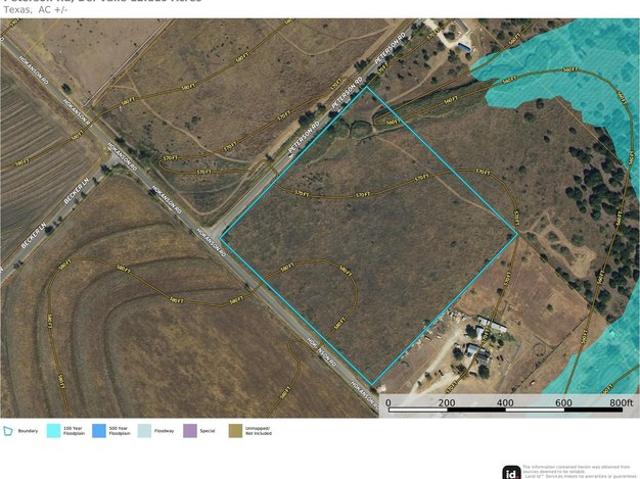This screenshot has width=640, height=479.
Task: Click the "Special" legend label text
Action: point(207,431)
